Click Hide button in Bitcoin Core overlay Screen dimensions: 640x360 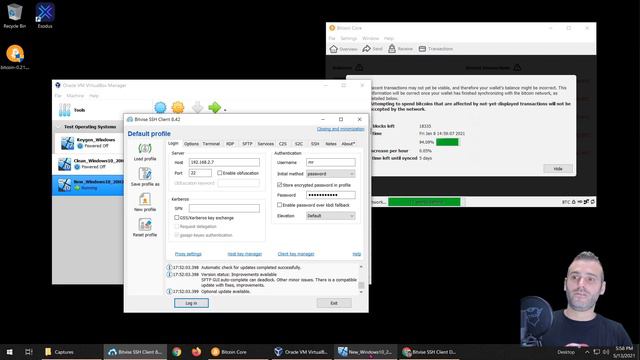[x=558, y=169]
